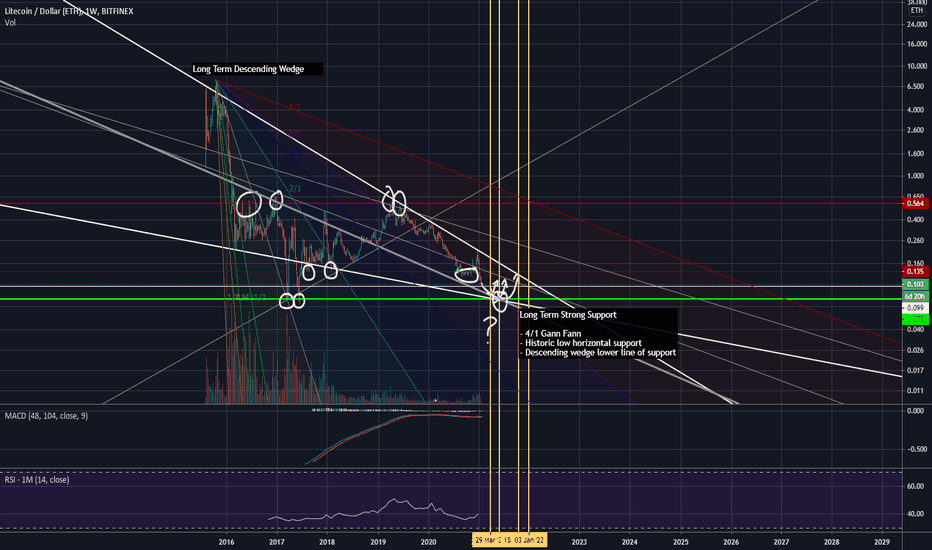Image resolution: width=932 pixels, height=550 pixels.
Task: Click the ETH currency badge on the price axis
Action: coord(916,10)
